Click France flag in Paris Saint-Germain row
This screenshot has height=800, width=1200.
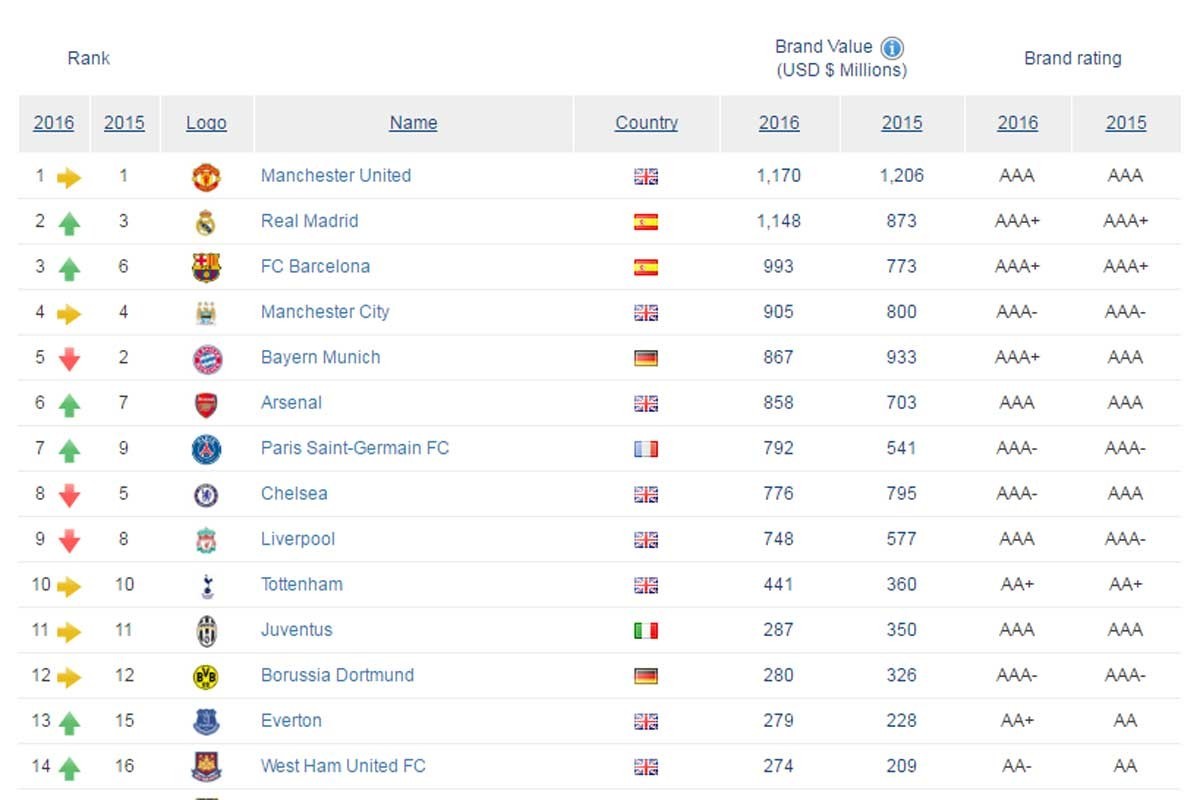[646, 449]
